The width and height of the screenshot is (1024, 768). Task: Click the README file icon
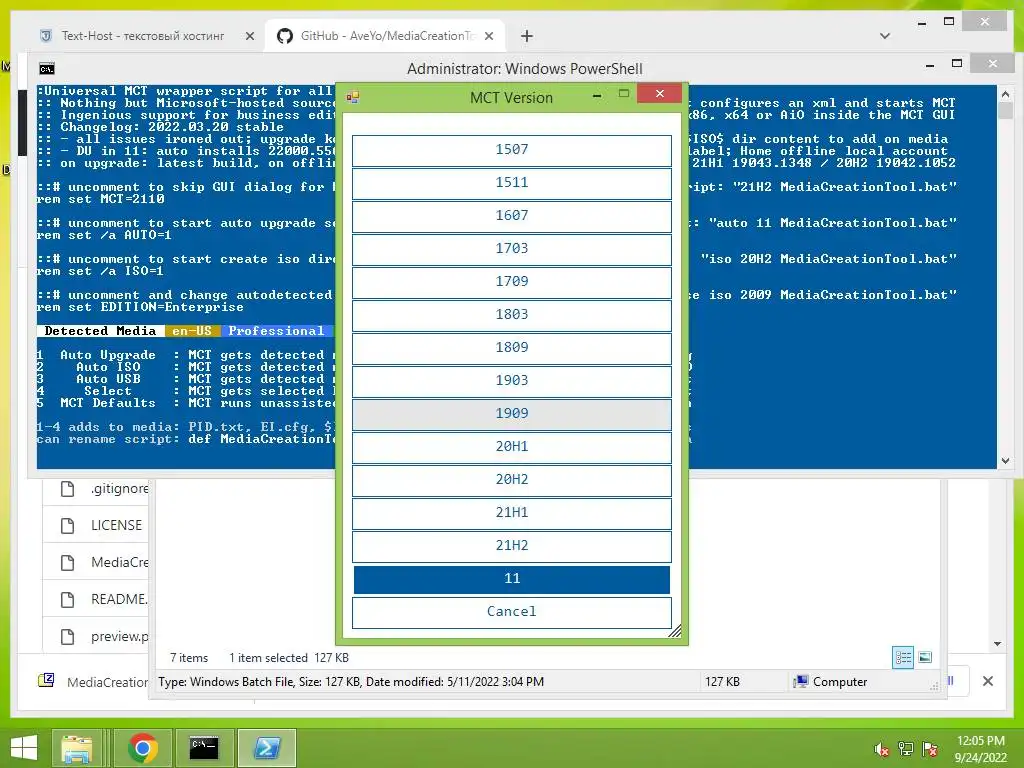67,599
